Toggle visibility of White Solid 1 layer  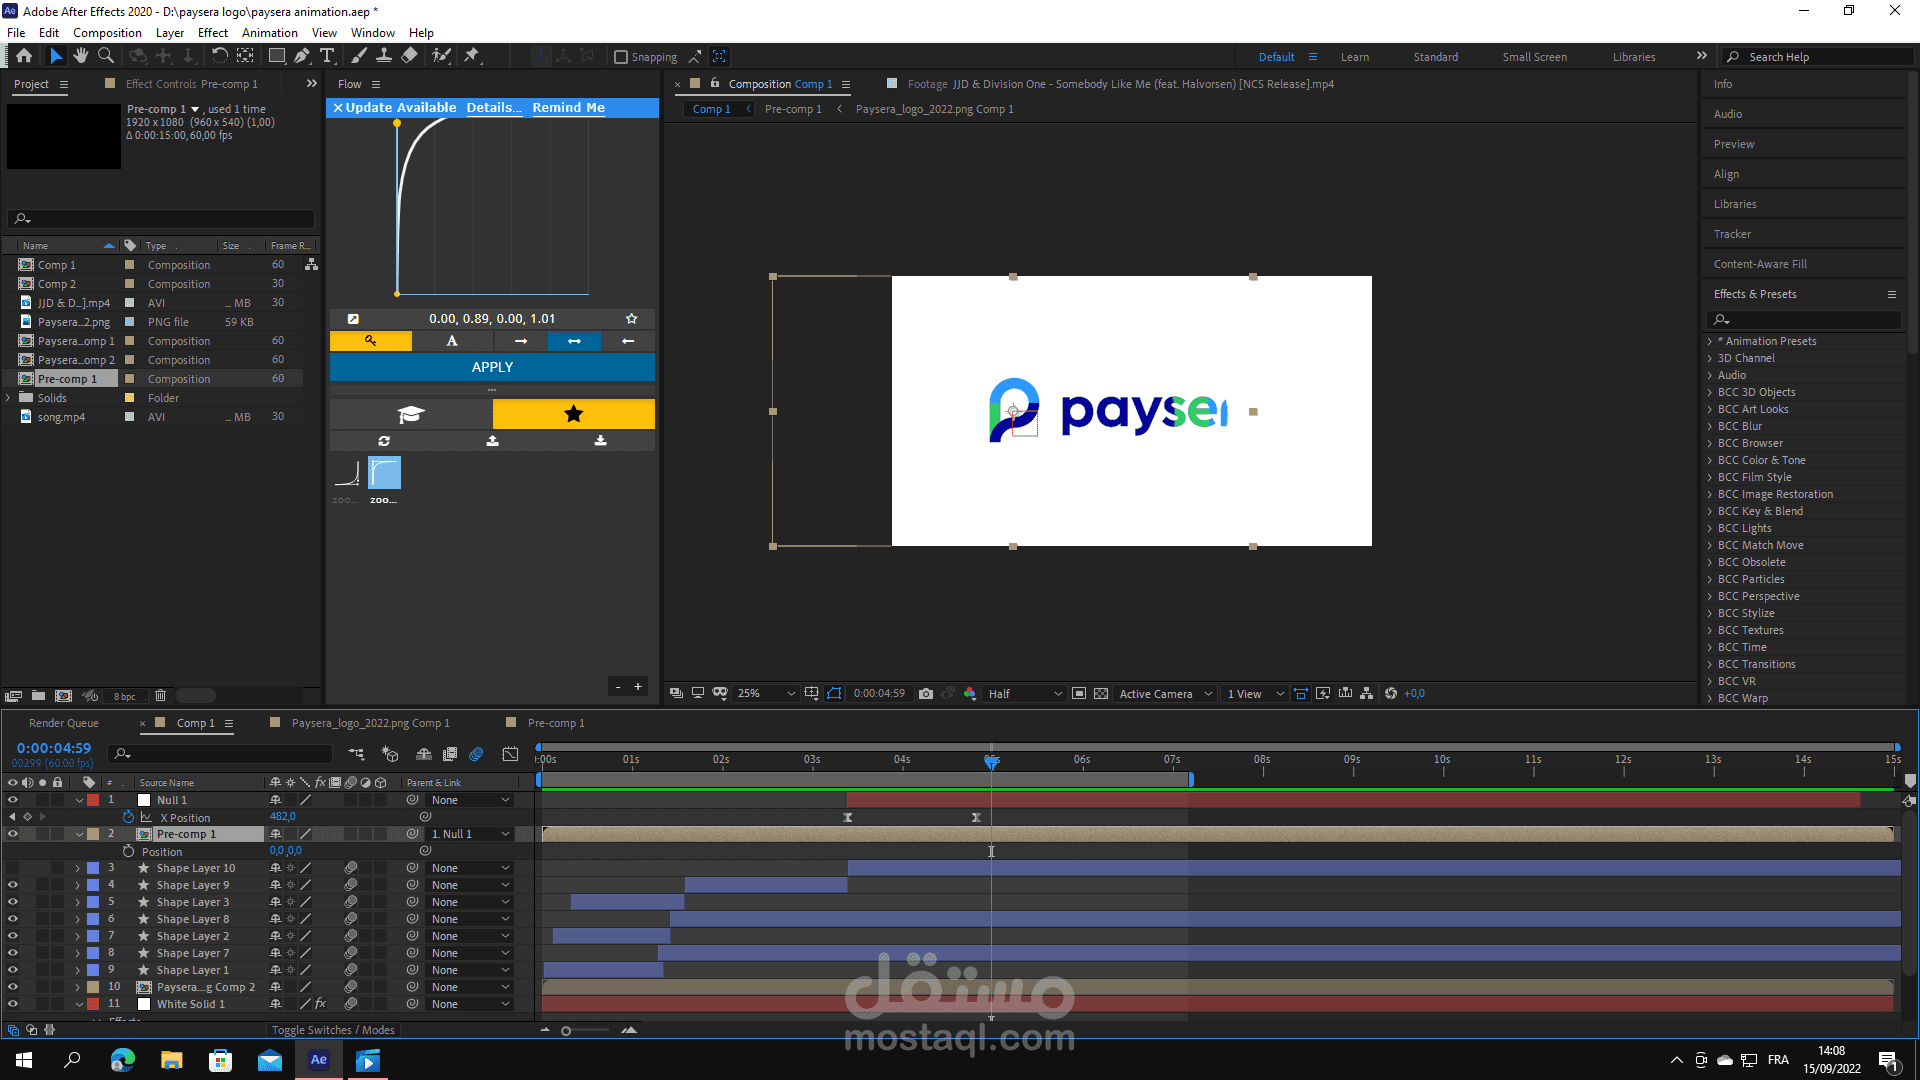(13, 1004)
